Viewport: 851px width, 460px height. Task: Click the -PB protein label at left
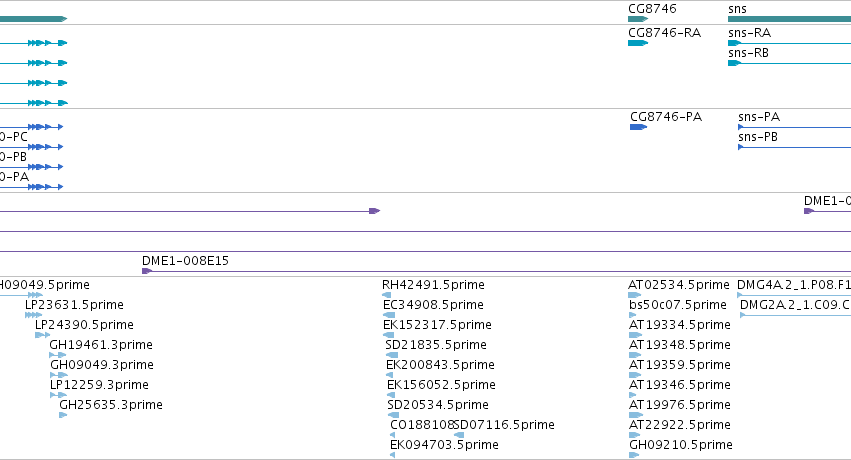click(14, 157)
